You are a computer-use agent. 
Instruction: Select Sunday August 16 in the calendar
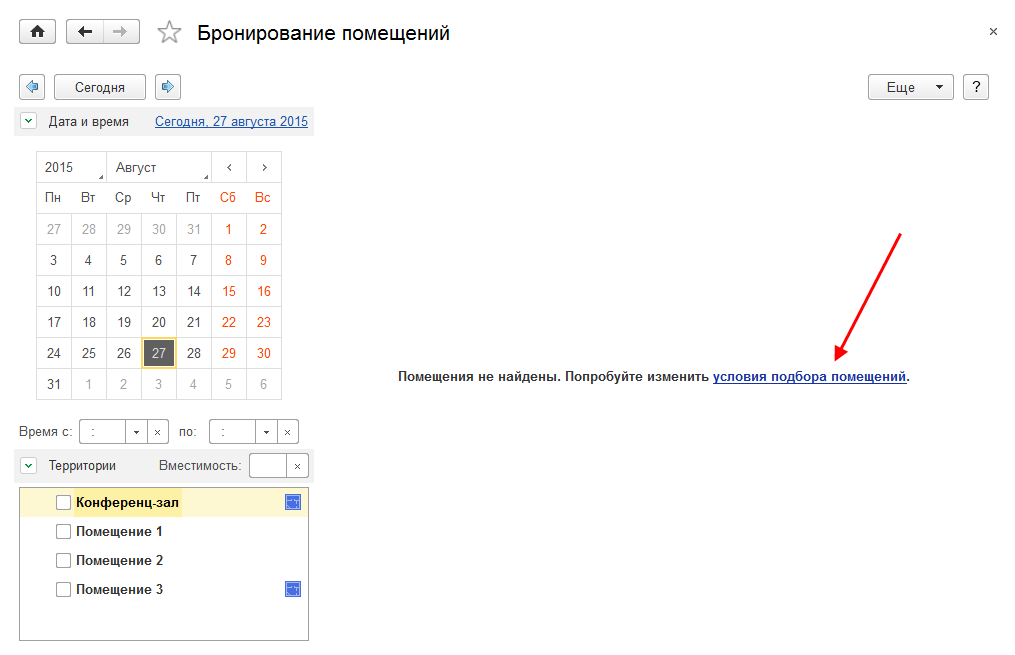[x=263, y=291]
